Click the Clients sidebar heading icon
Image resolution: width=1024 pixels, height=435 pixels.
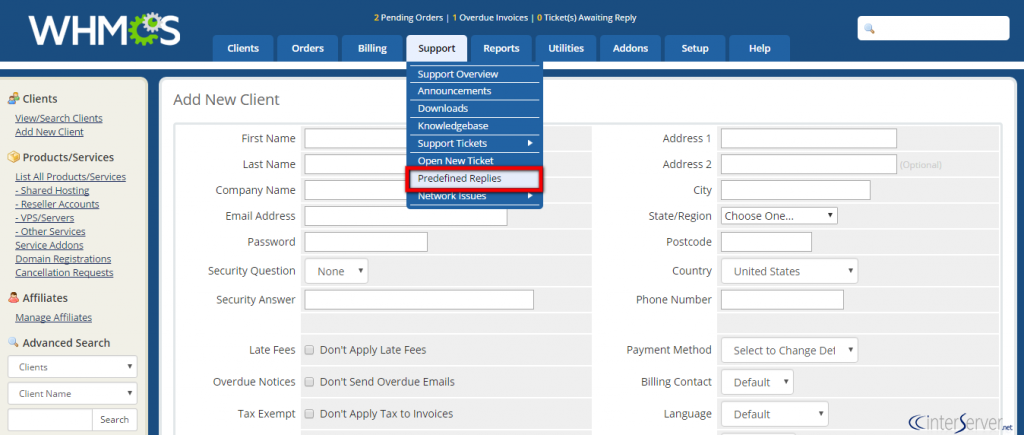point(13,99)
